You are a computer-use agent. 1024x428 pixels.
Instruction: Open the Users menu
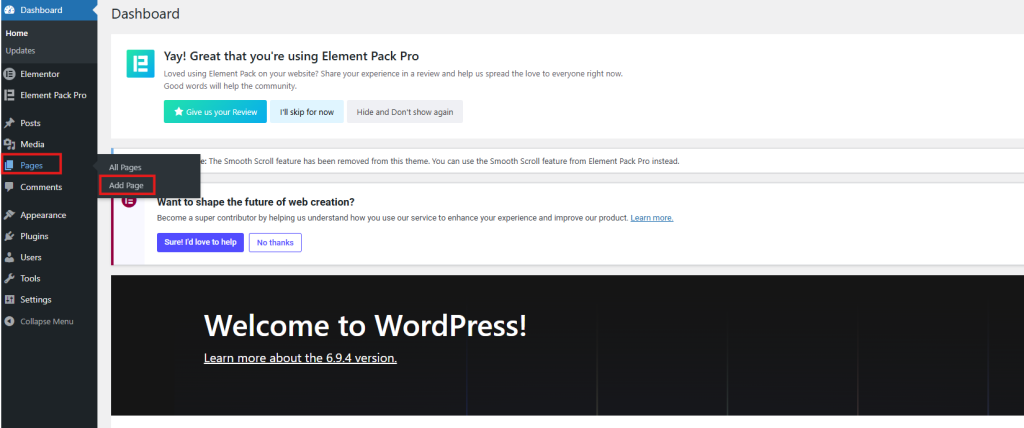(x=48, y=257)
